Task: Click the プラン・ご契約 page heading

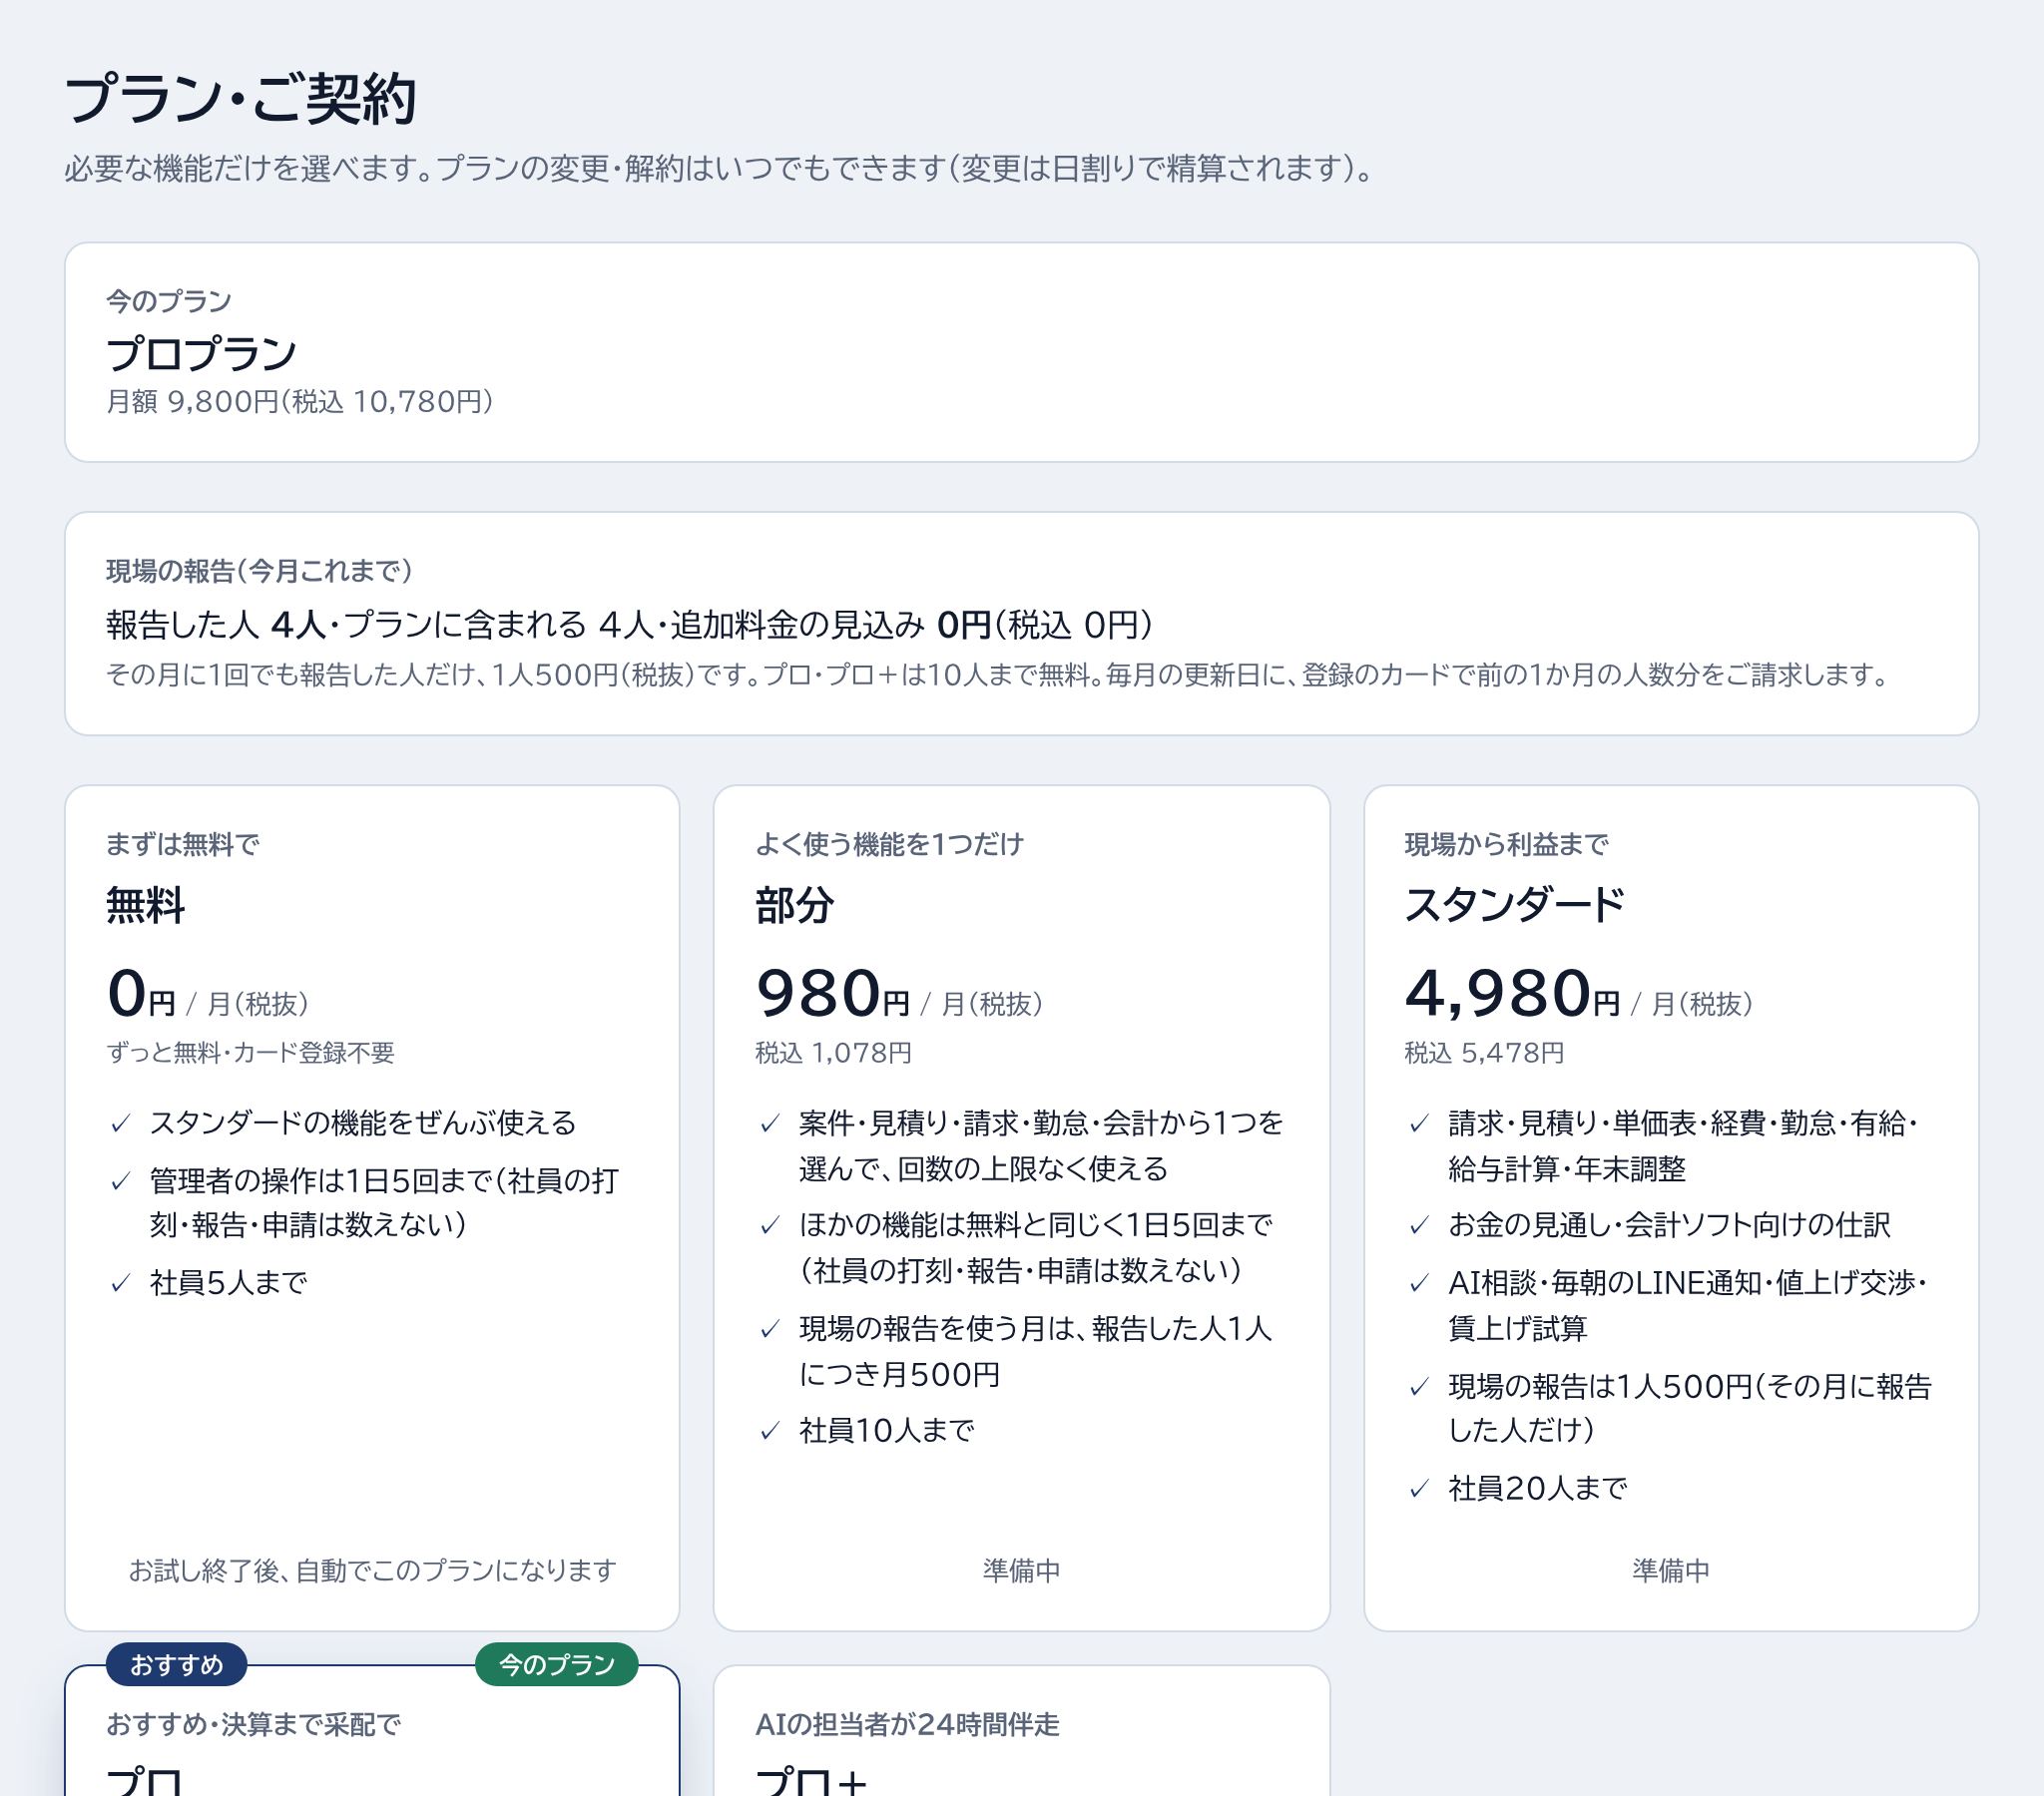Action: pyautogui.click(x=240, y=100)
